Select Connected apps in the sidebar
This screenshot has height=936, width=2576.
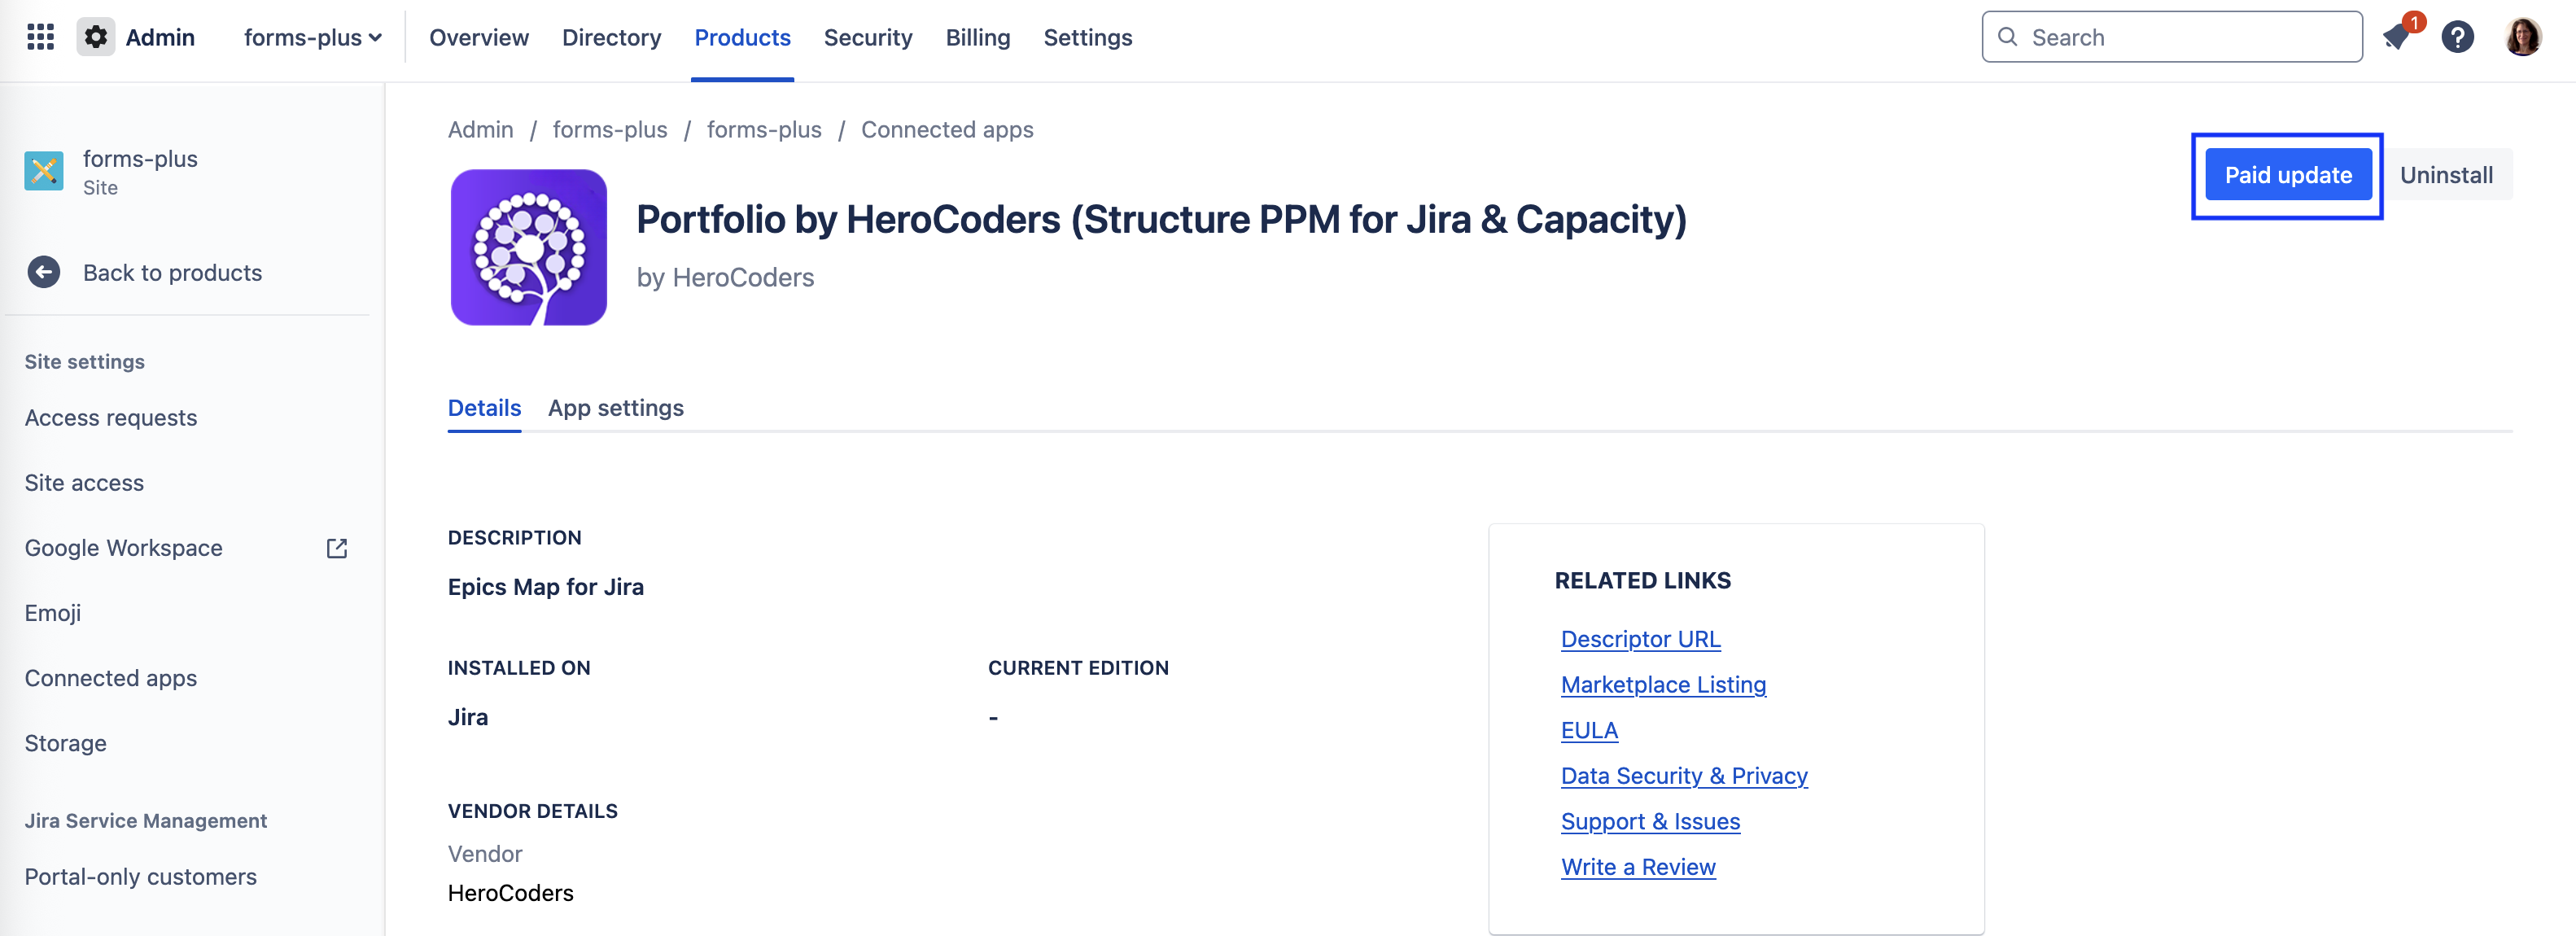coord(111,678)
